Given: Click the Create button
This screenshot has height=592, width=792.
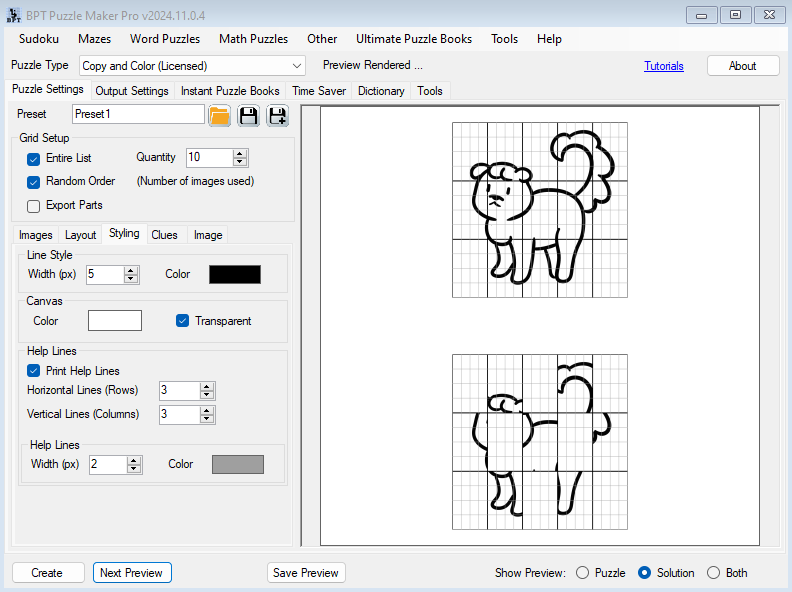Looking at the screenshot, I should (x=47, y=573).
